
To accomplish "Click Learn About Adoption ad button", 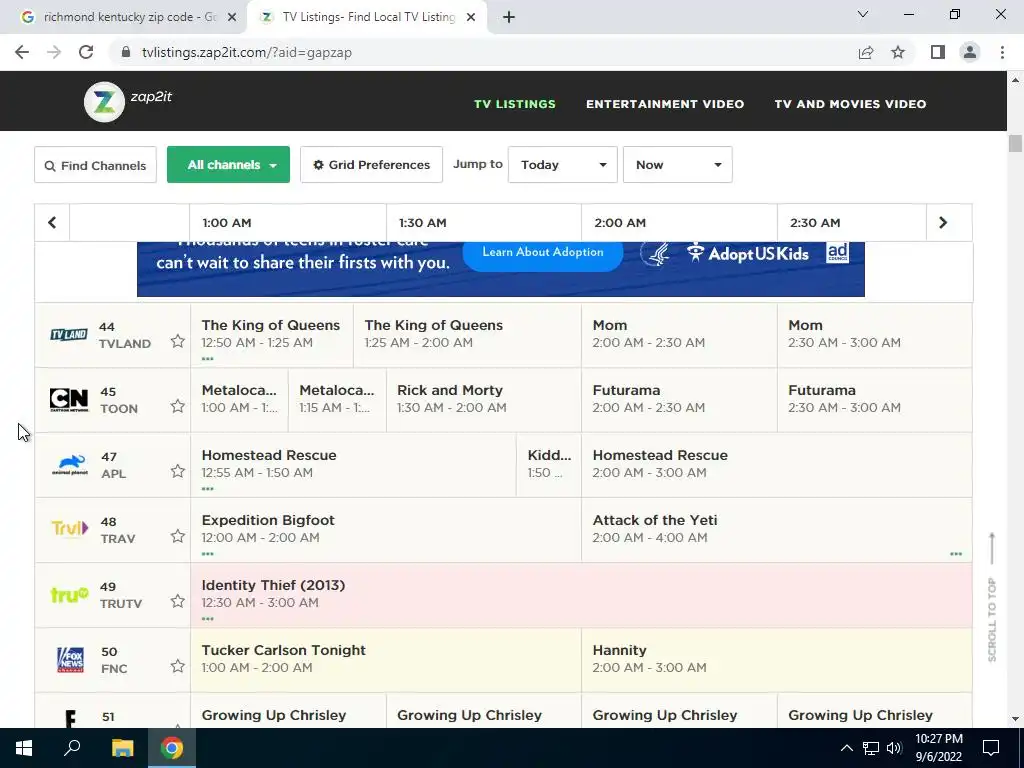I will pos(543,252).
